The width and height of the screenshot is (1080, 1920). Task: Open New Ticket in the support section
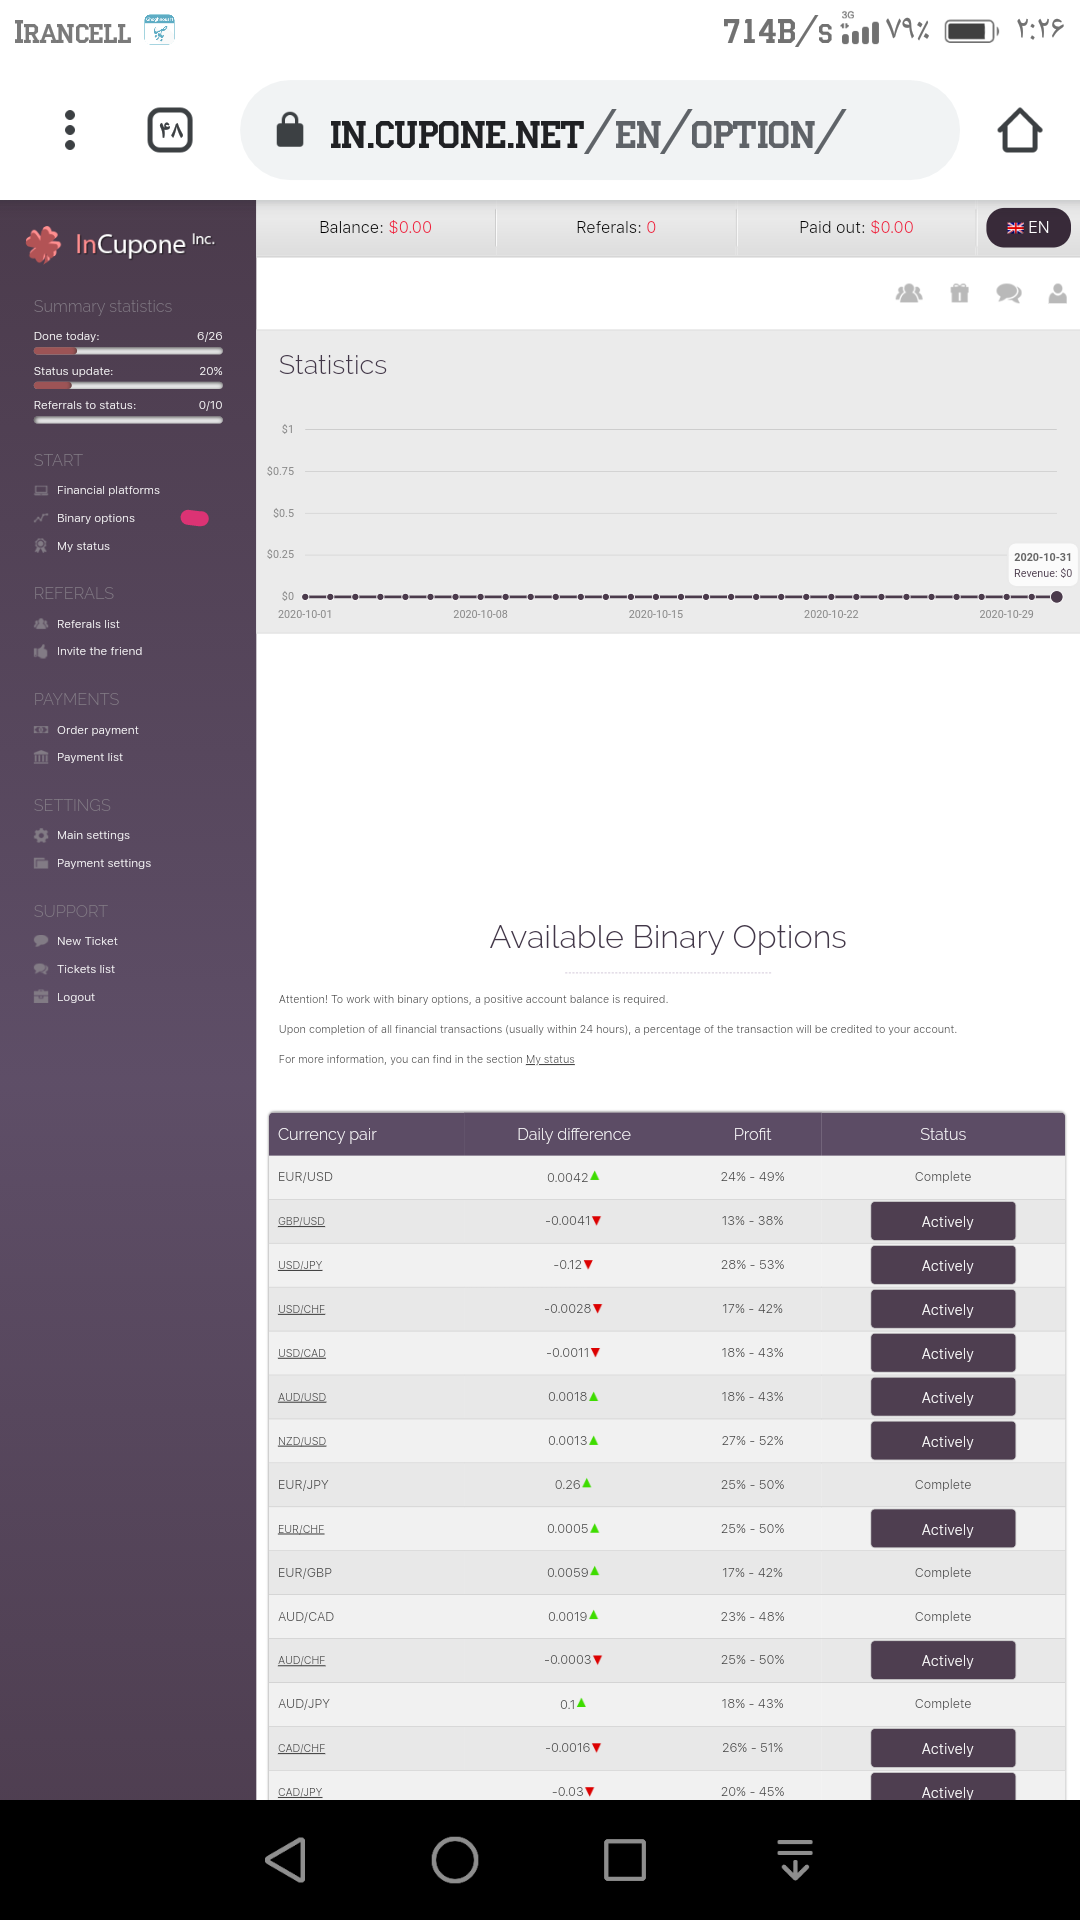tap(87, 941)
